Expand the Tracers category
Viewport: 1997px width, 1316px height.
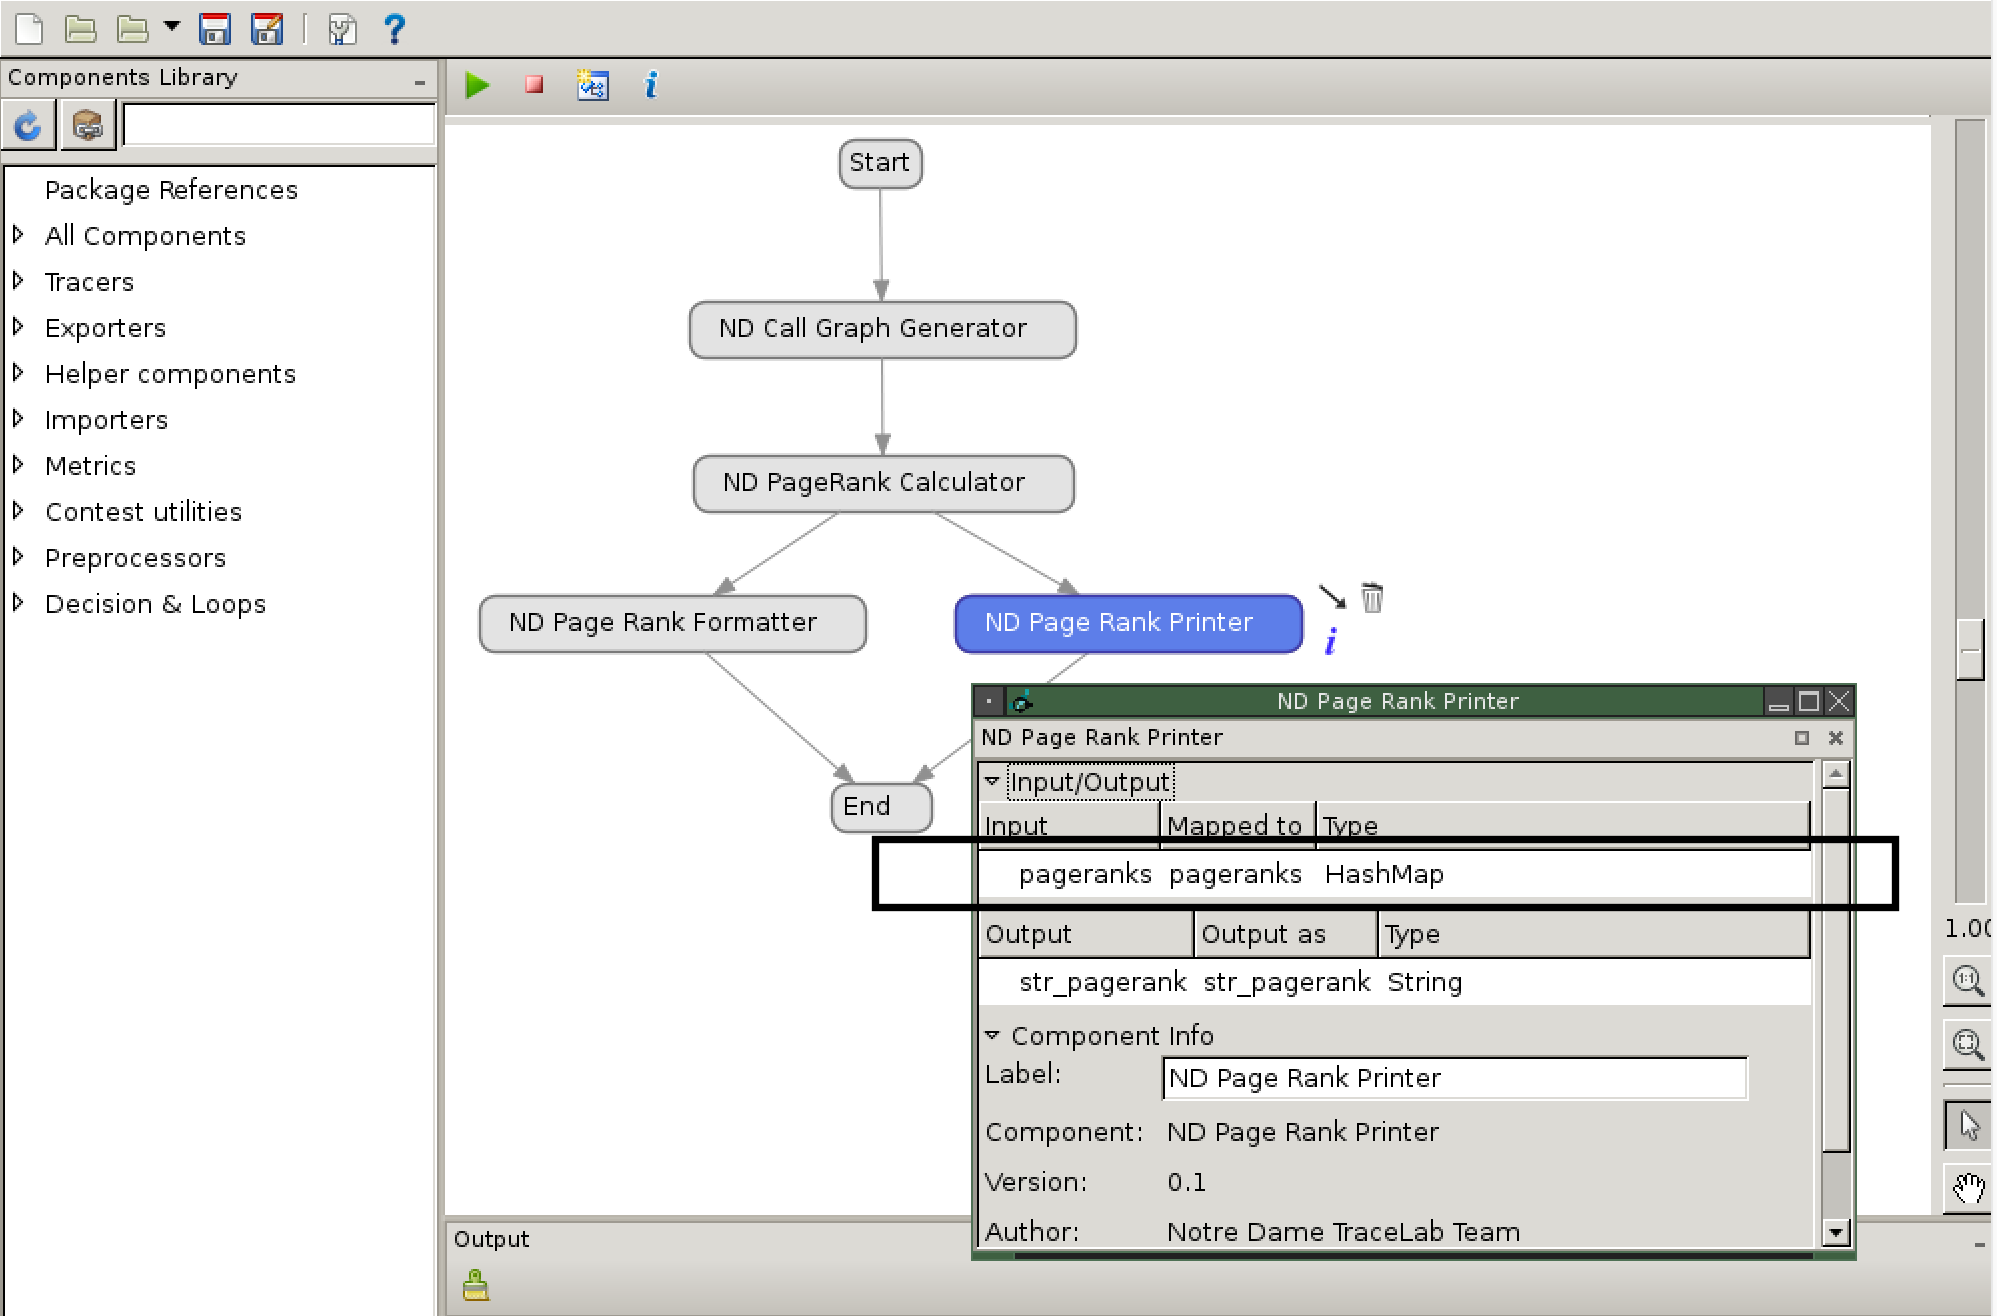[19, 281]
